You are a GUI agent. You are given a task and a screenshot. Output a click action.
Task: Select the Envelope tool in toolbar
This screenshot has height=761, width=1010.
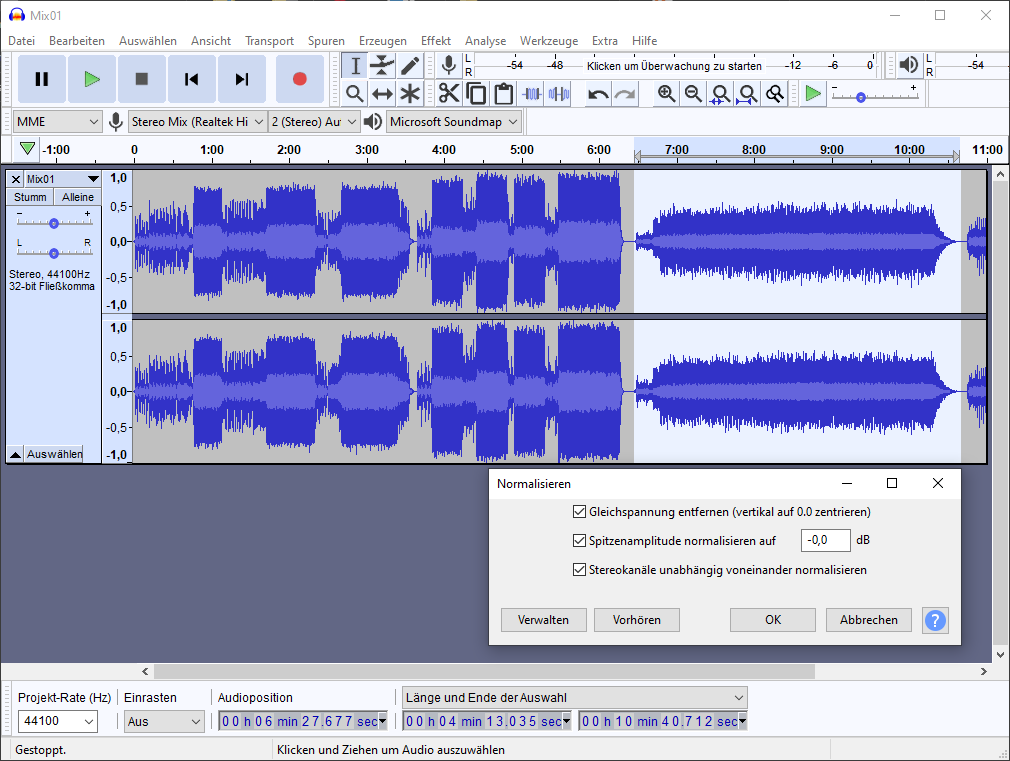382,66
